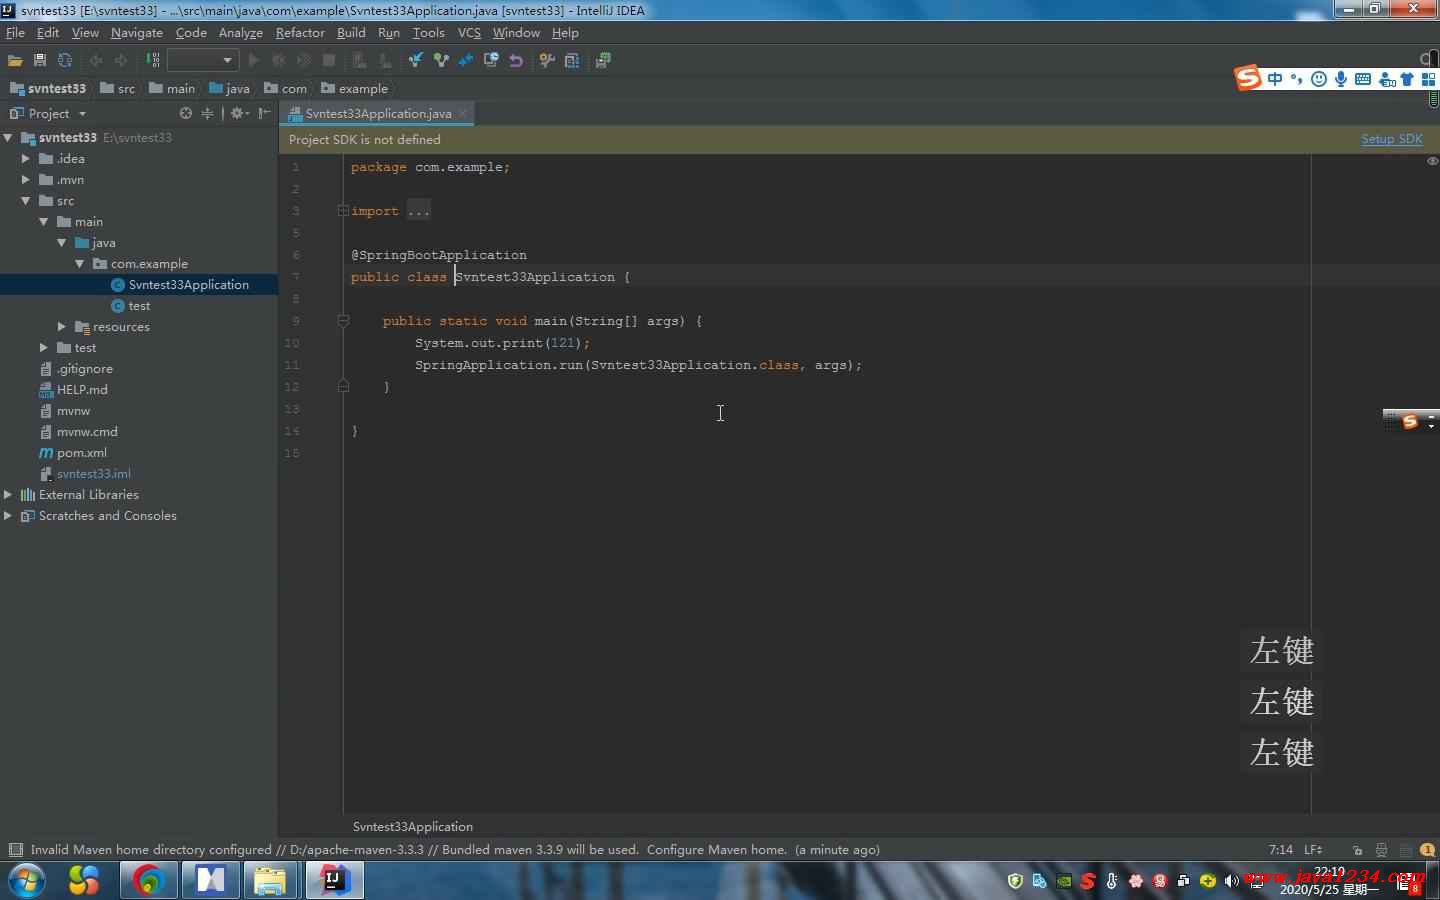1440x900 pixels.
Task: Select svntest33.iml file
Action: (x=93, y=473)
